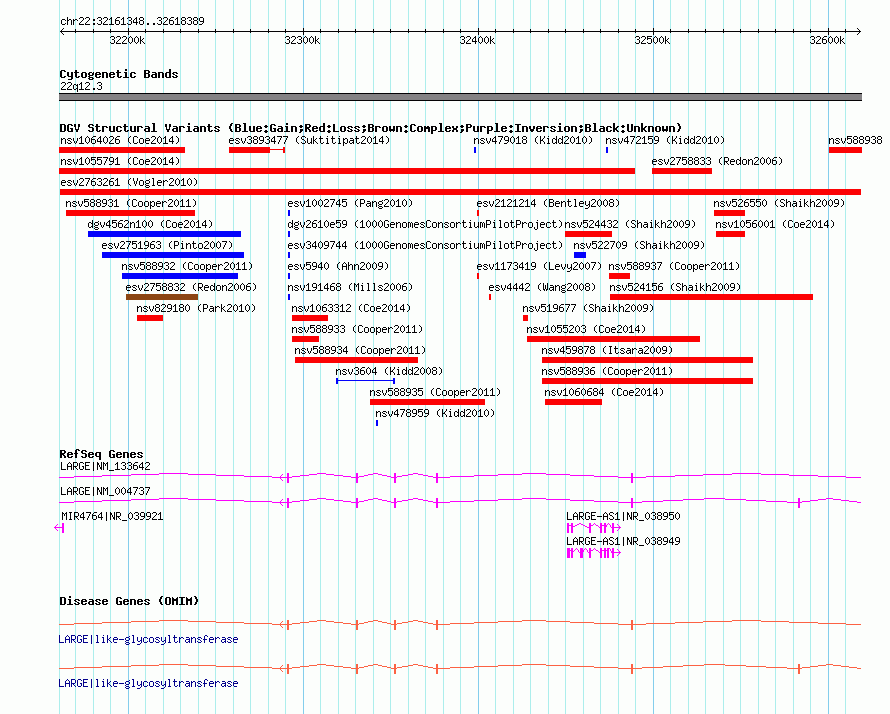890x714 pixels.
Task: Open the LARGE-AS1|NR_038950 transcript
Action: click(623, 516)
